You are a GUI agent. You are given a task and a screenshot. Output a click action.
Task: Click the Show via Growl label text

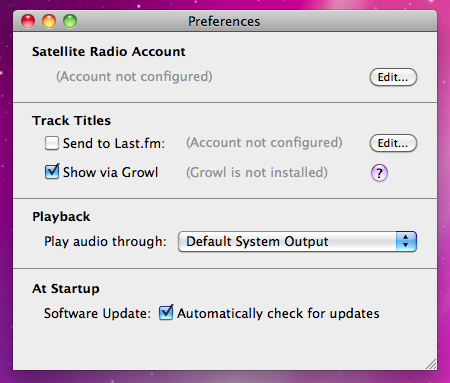point(110,172)
